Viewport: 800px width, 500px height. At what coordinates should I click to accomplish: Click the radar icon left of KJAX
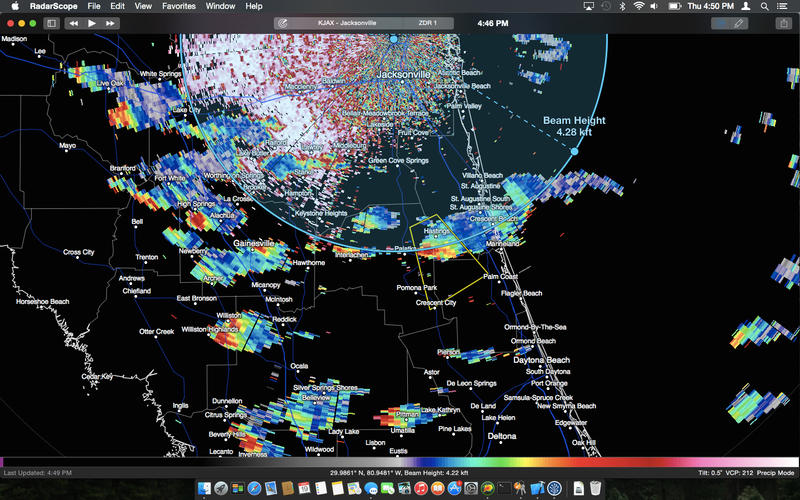pyautogui.click(x=285, y=22)
